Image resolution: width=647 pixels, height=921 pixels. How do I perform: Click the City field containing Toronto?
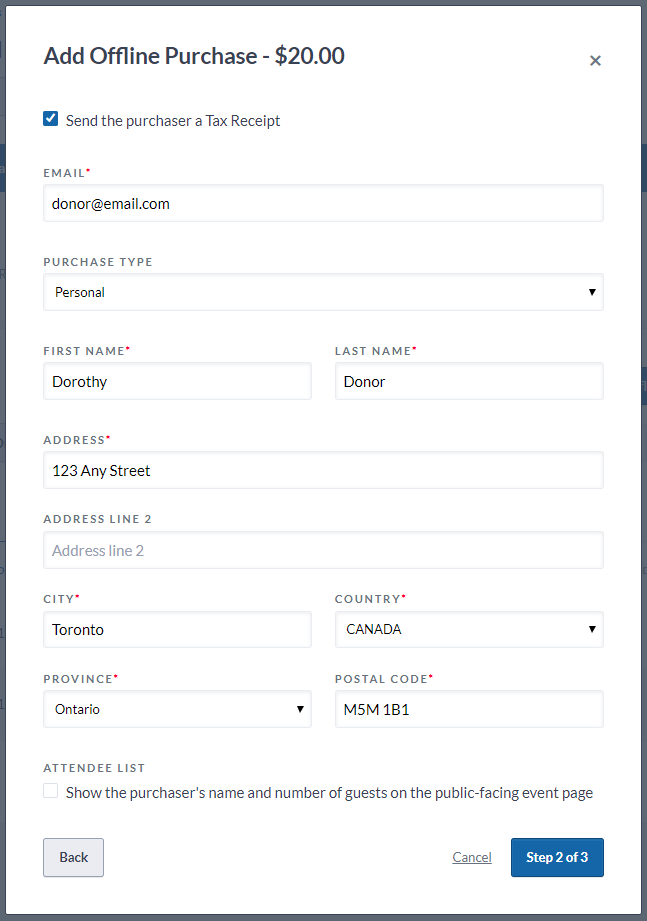[177, 629]
